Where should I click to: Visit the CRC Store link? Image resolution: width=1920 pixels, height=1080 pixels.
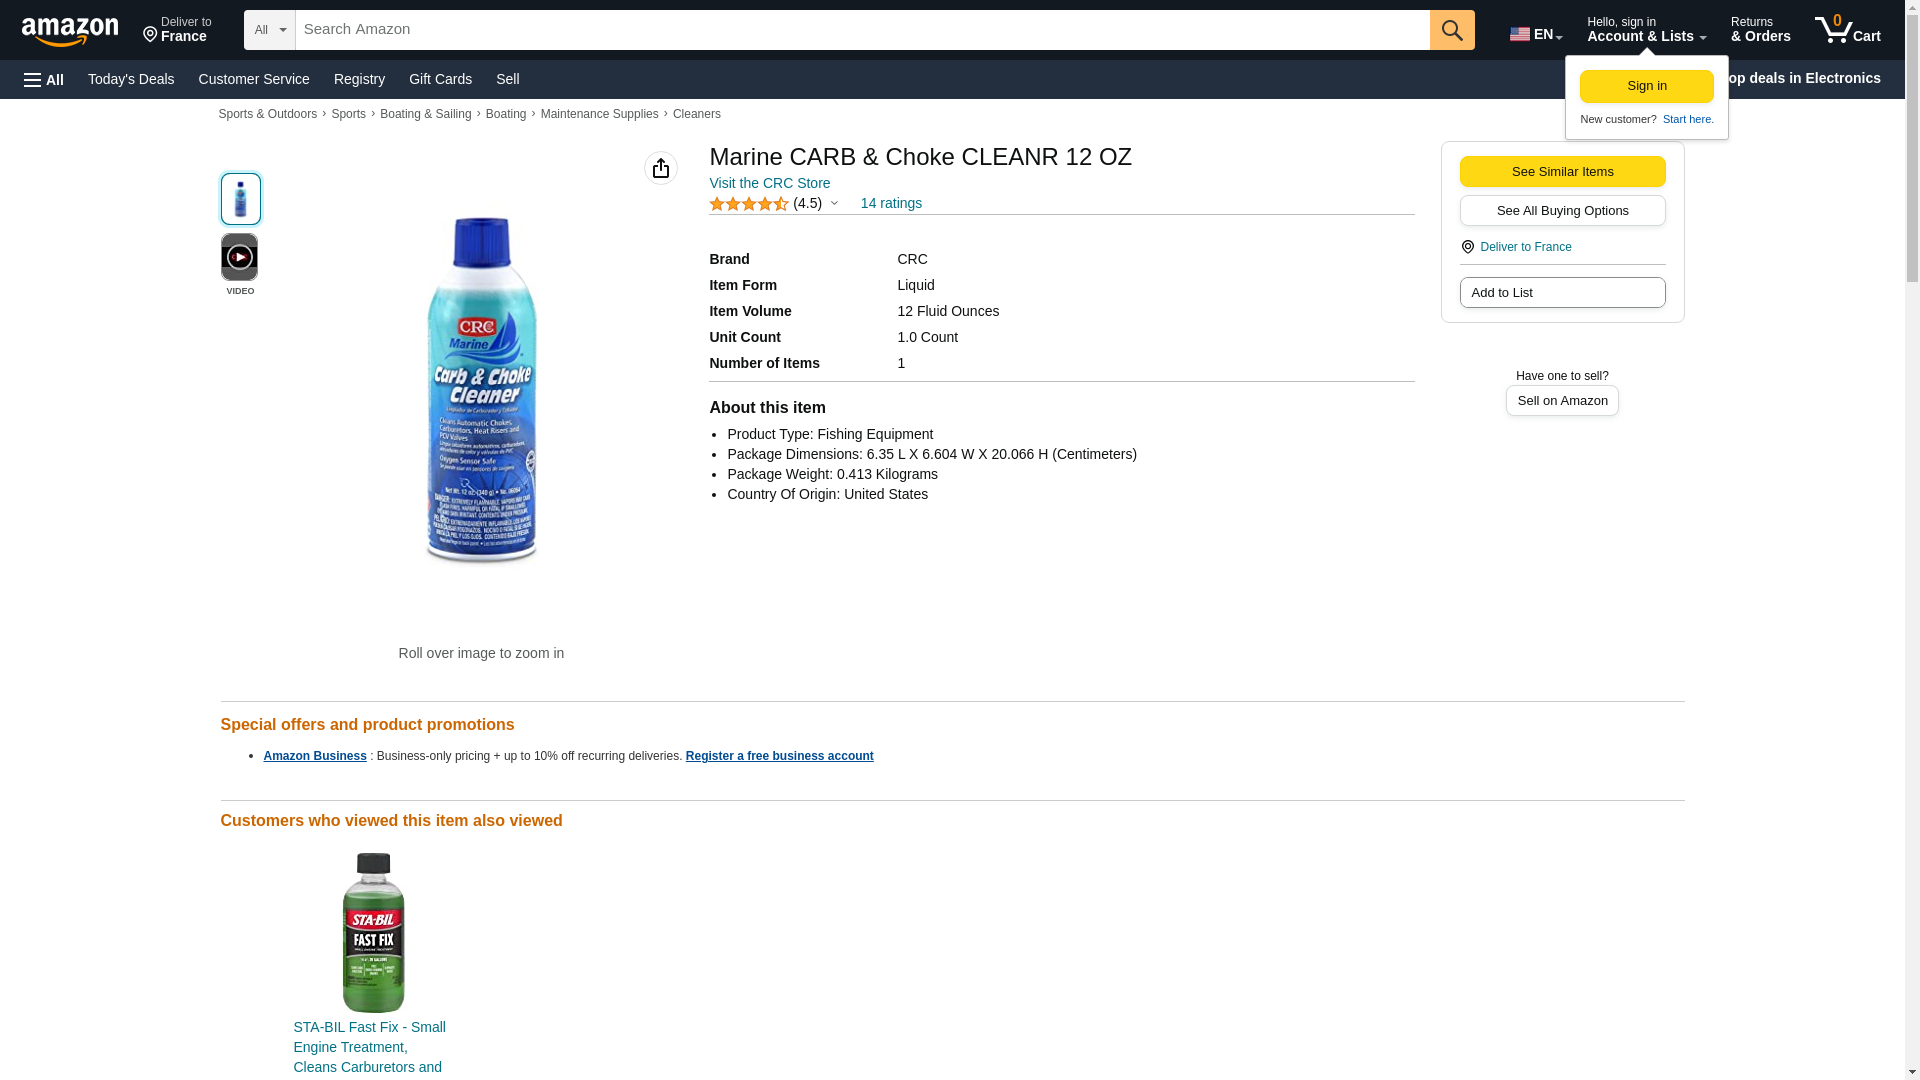click(769, 183)
